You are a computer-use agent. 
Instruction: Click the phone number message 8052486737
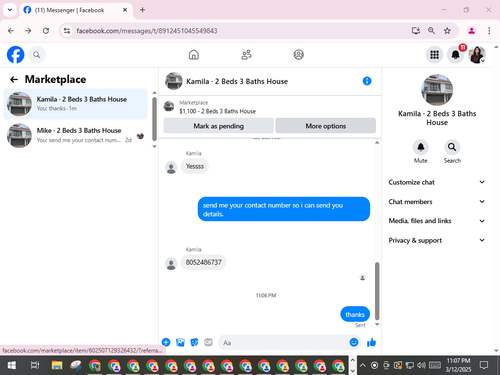(x=203, y=262)
